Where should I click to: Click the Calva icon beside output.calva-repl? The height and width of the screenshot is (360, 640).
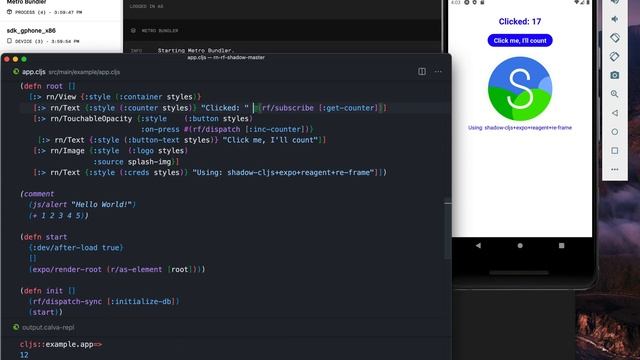pos(16,327)
